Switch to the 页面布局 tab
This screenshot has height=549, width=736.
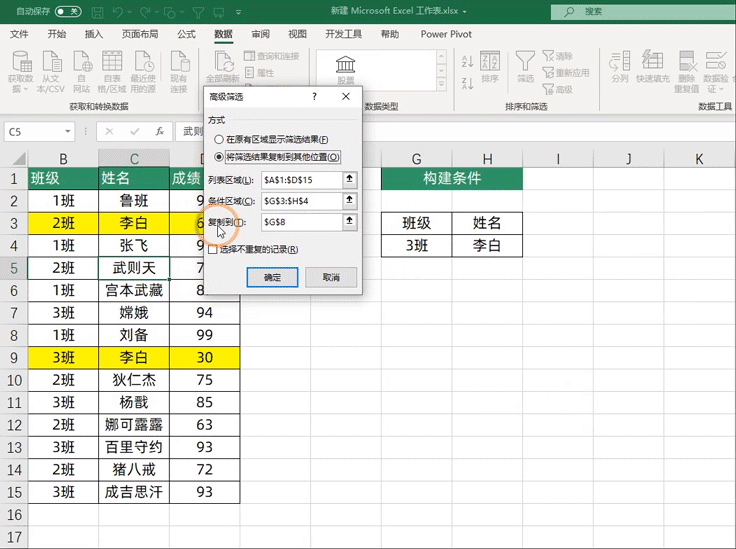pyautogui.click(x=140, y=34)
